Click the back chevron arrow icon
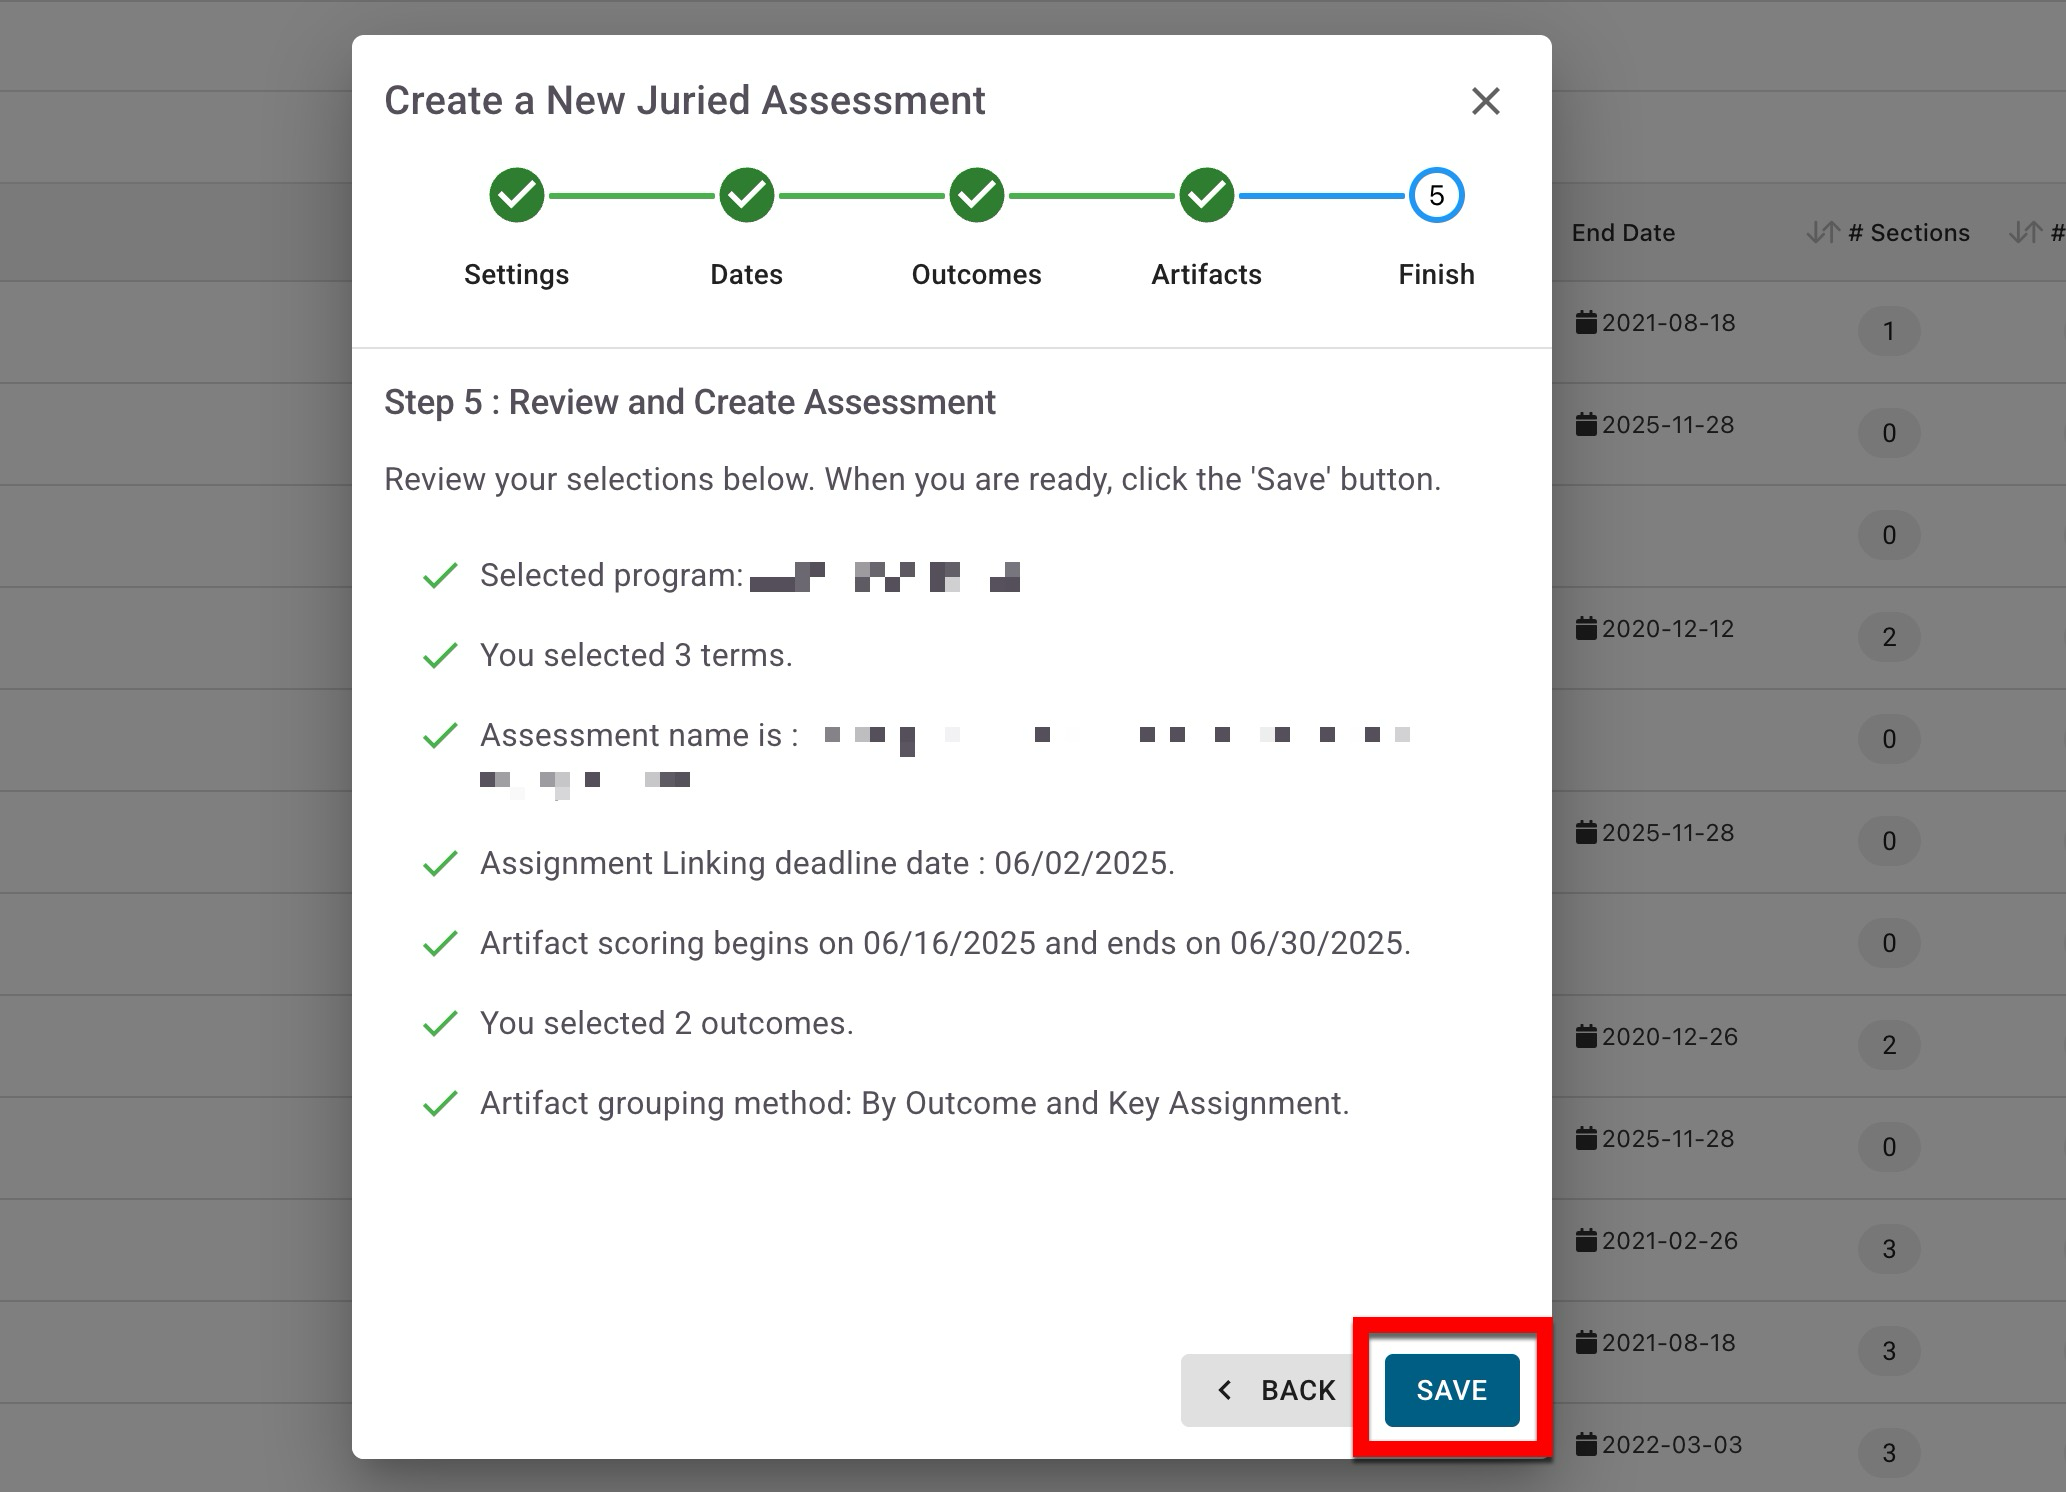2066x1492 pixels. [1224, 1390]
